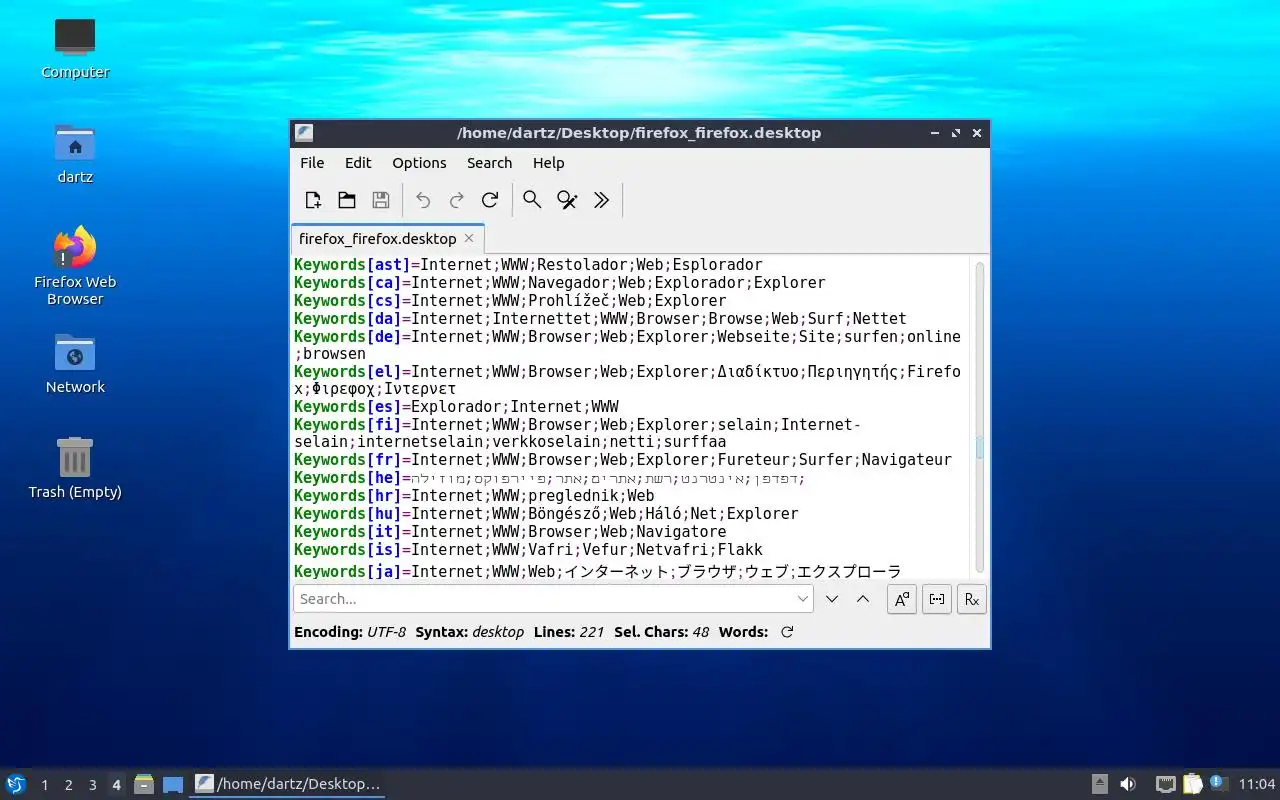Select the Computer desktop icon

pos(75,48)
